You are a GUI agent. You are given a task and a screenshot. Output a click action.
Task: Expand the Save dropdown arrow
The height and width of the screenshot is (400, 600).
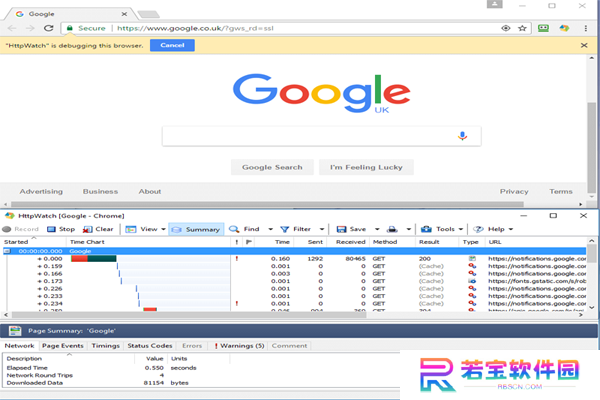pyautogui.click(x=377, y=229)
